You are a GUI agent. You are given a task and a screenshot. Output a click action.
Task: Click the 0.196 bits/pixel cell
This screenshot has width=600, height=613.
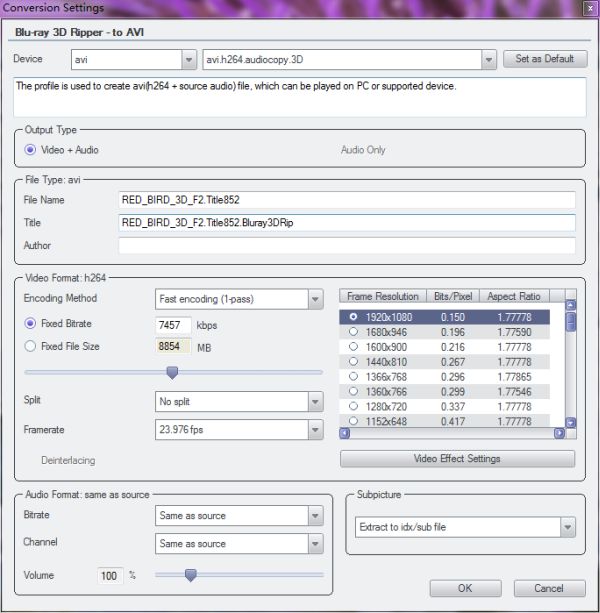453,332
